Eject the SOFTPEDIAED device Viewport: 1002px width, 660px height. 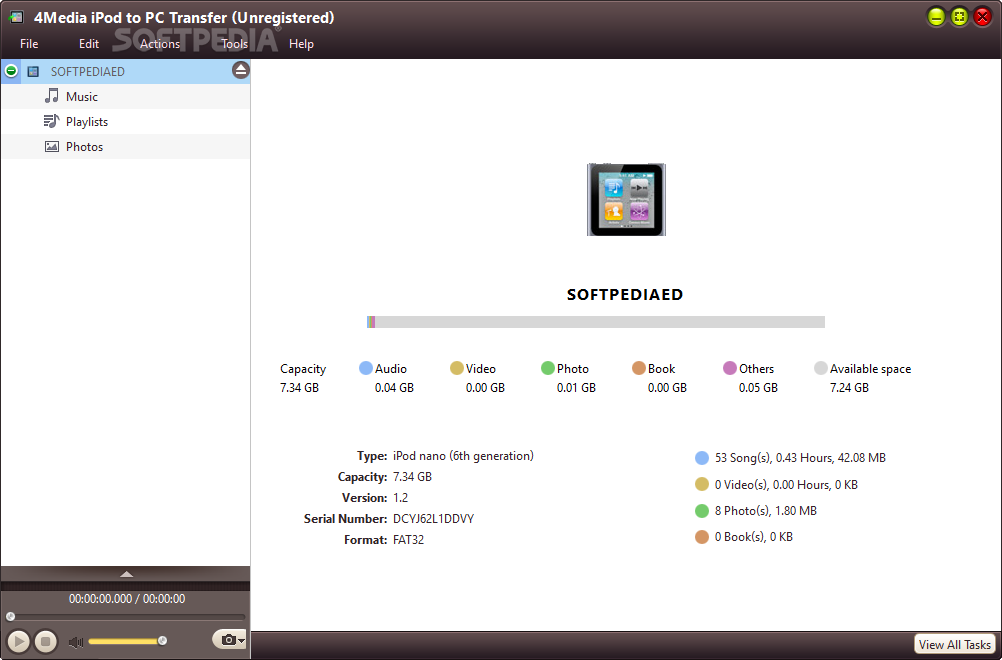[241, 70]
